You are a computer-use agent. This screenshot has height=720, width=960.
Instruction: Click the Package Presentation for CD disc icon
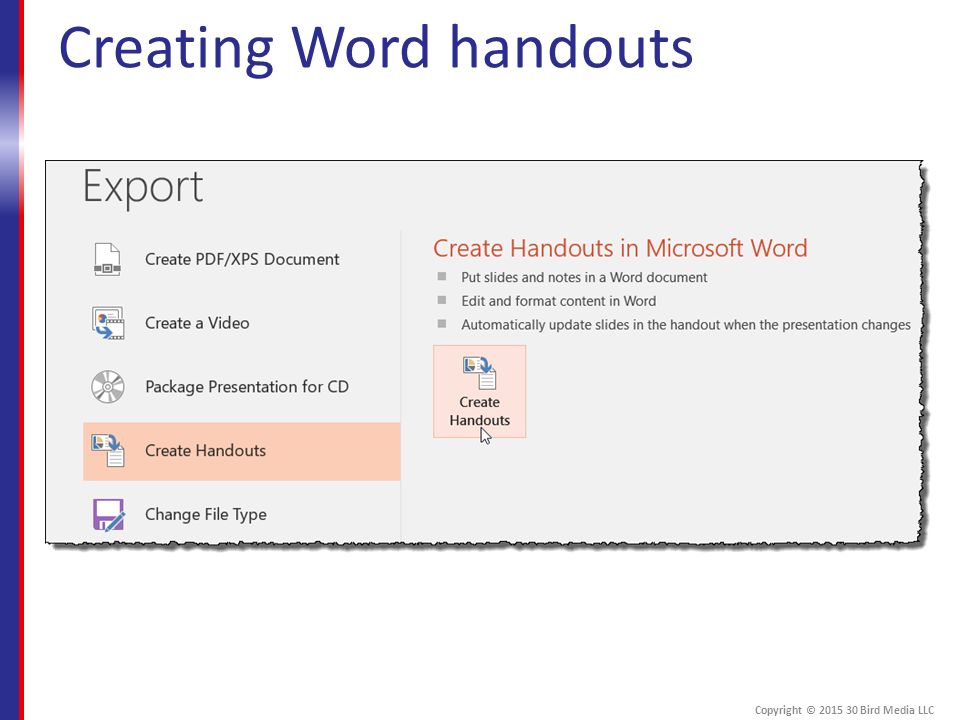click(108, 387)
